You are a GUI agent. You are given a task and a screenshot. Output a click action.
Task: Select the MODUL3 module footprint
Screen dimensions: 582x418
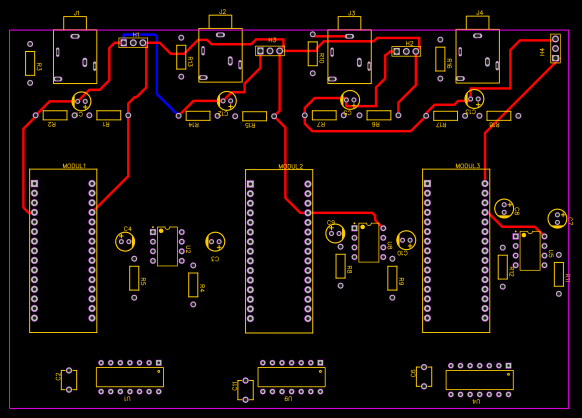[456, 251]
